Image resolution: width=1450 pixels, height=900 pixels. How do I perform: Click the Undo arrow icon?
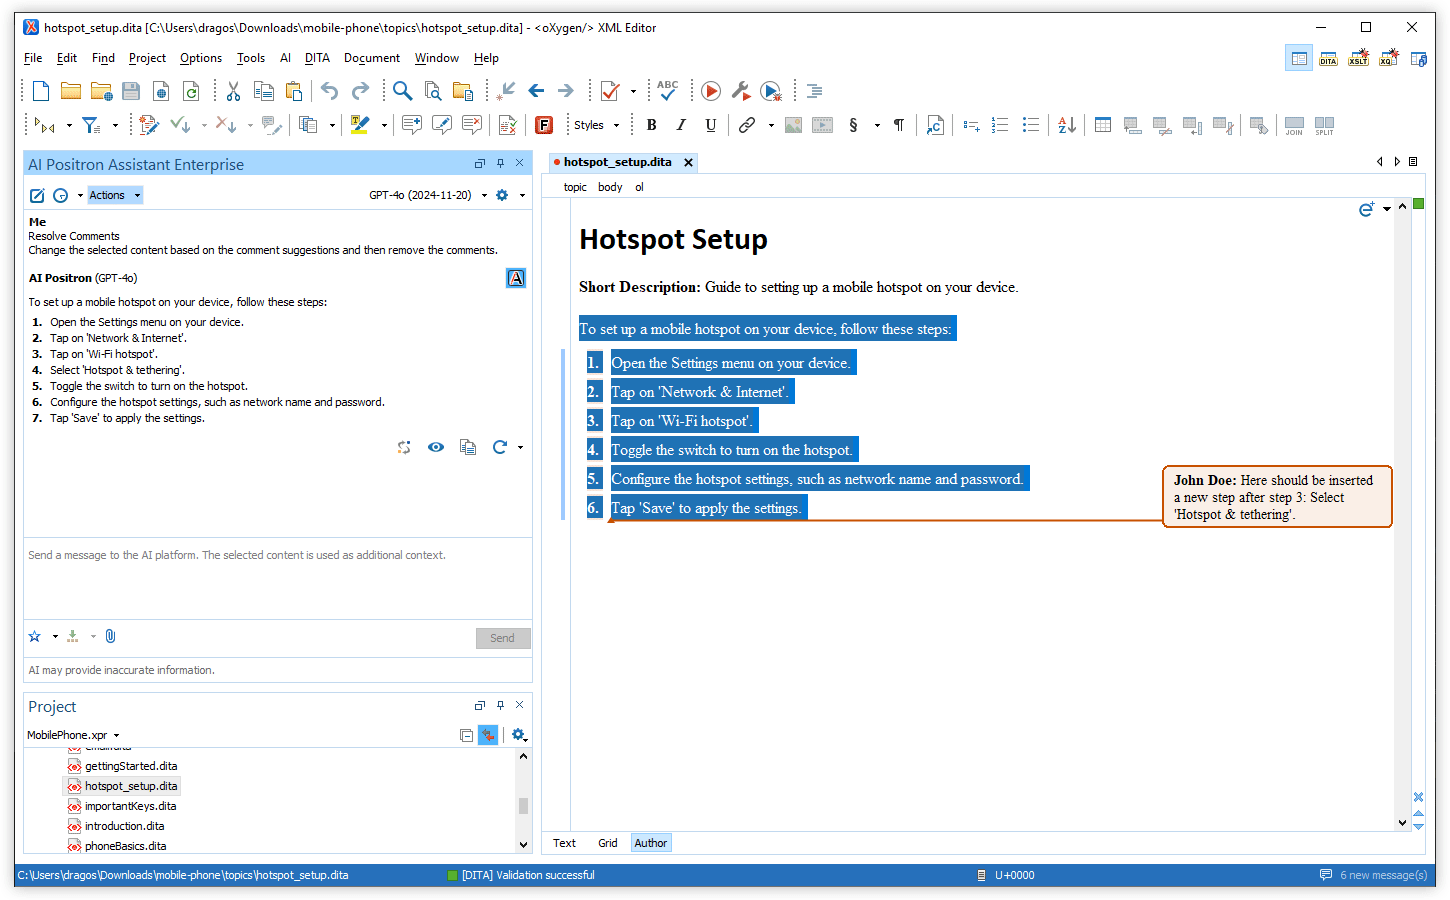pos(329,91)
